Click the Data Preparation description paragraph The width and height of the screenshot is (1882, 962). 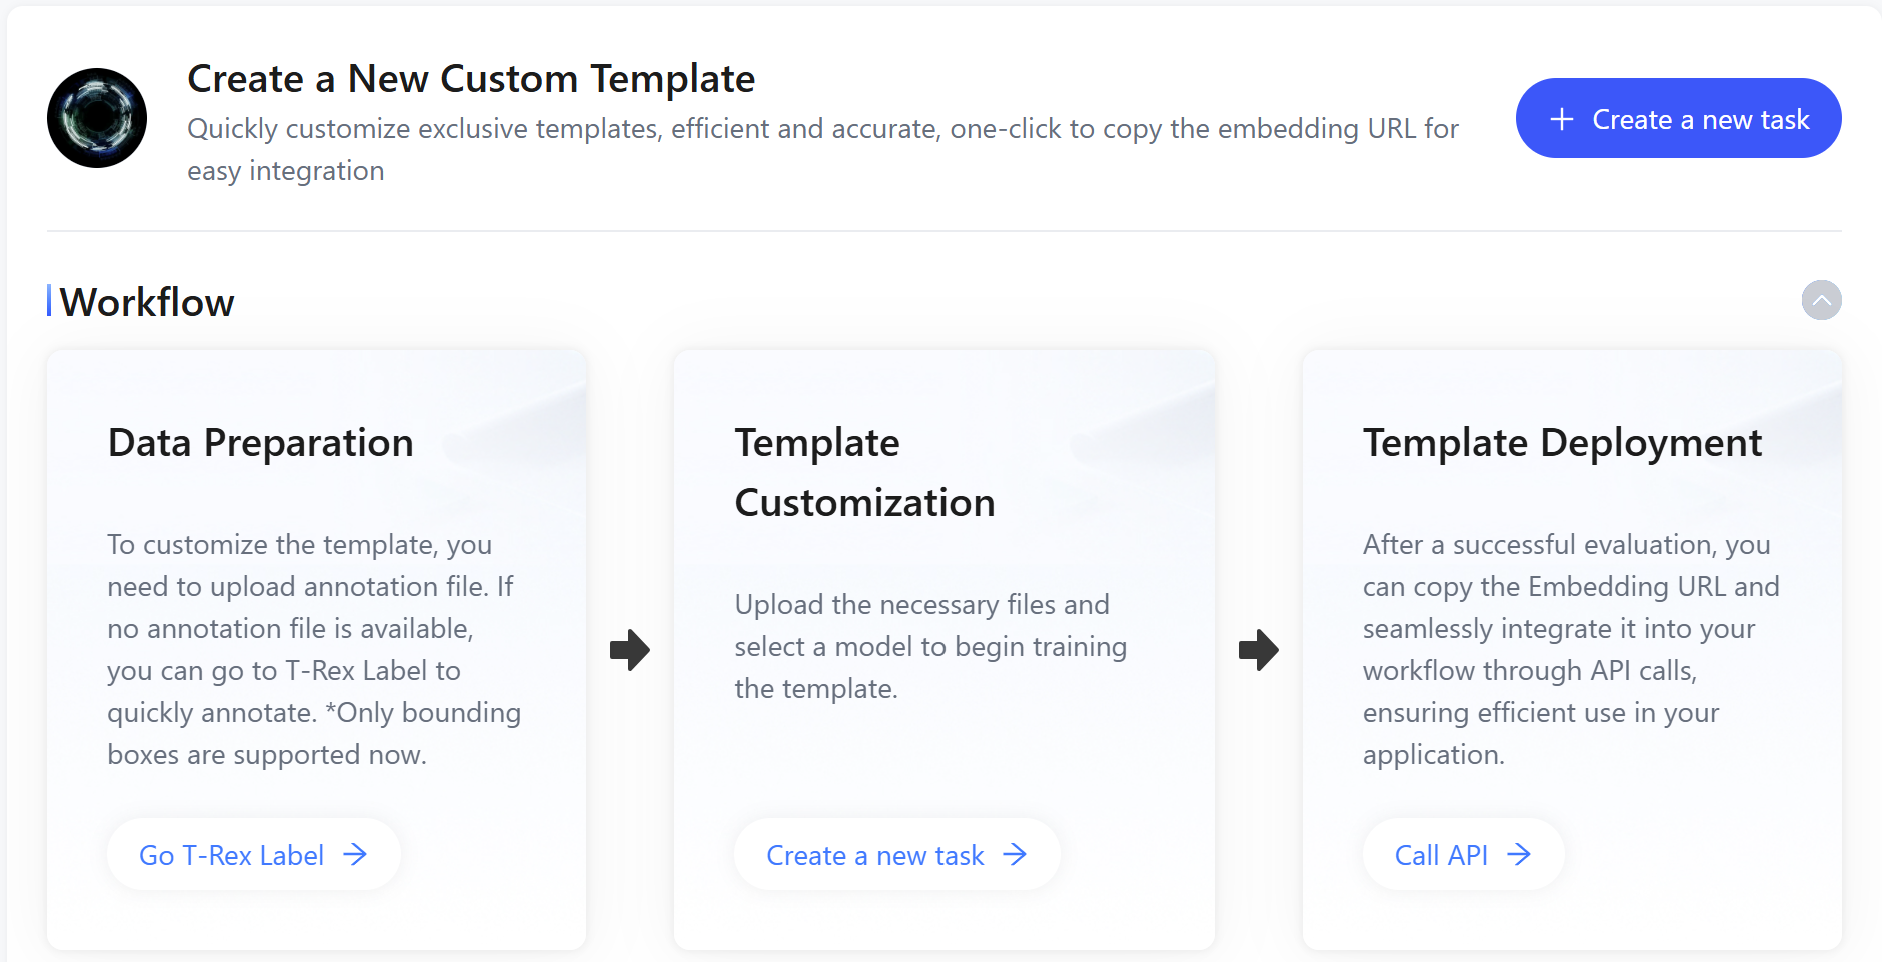(x=314, y=649)
